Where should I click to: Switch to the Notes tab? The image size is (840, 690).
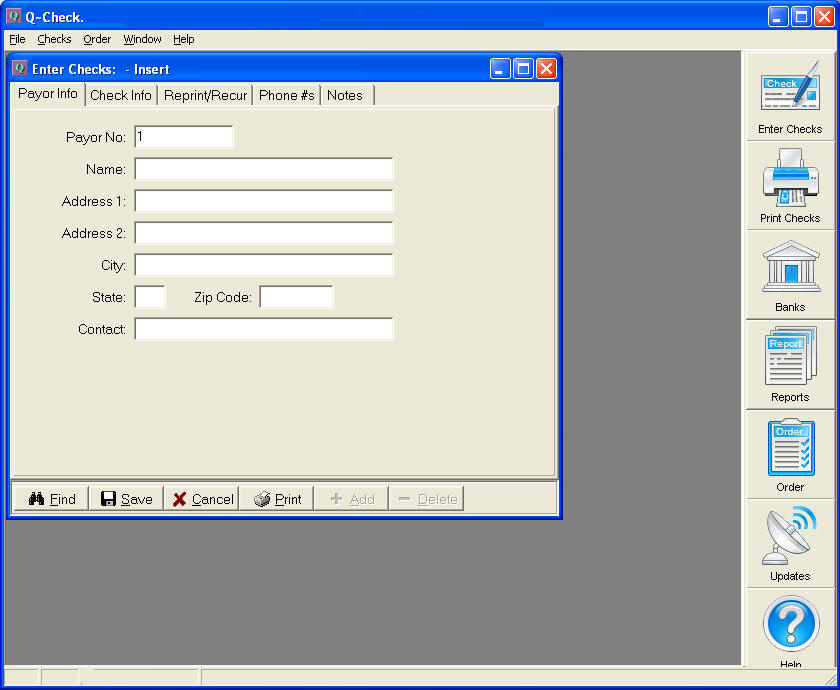click(x=345, y=95)
